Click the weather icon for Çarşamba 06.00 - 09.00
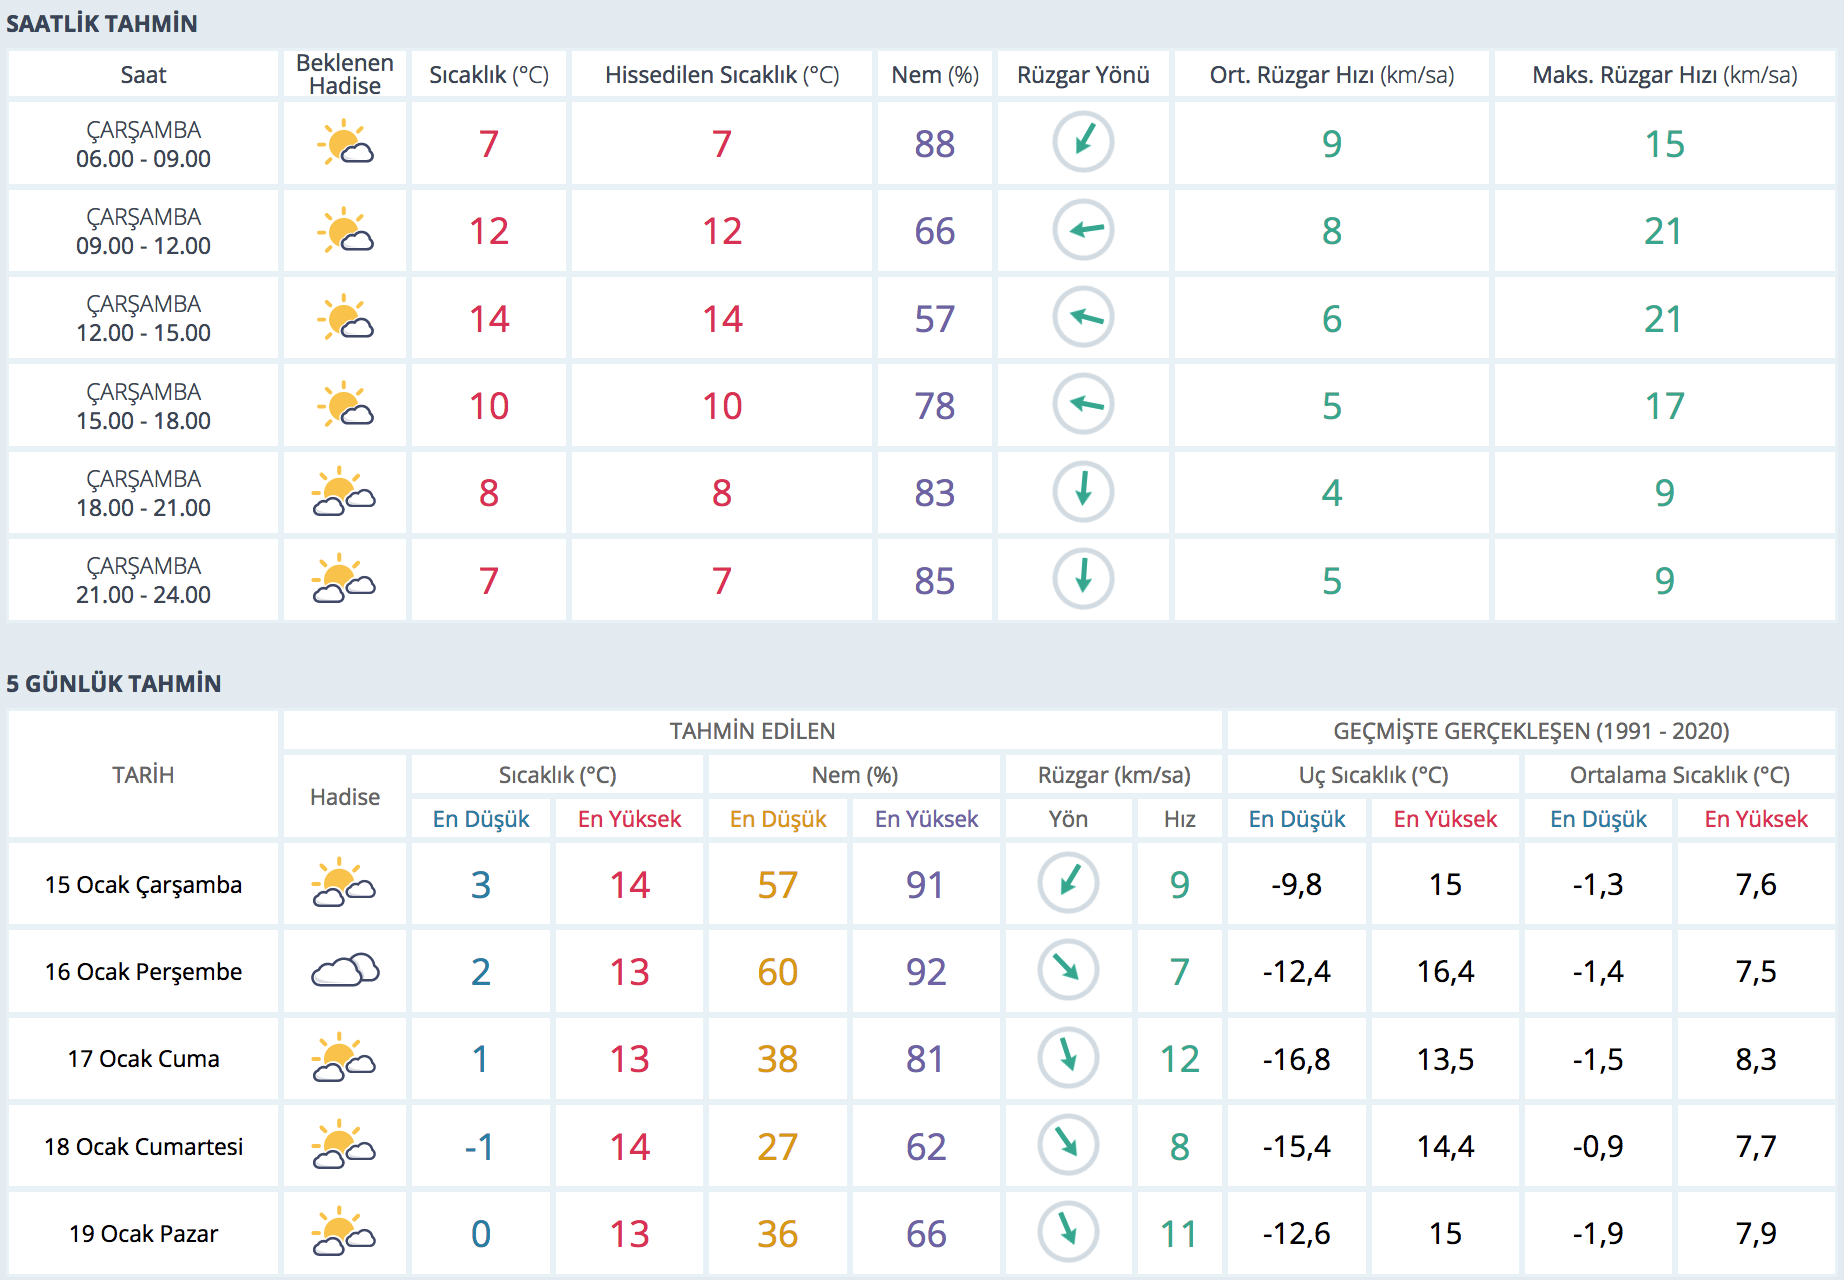Image resolution: width=1844 pixels, height=1280 pixels. pos(345,143)
